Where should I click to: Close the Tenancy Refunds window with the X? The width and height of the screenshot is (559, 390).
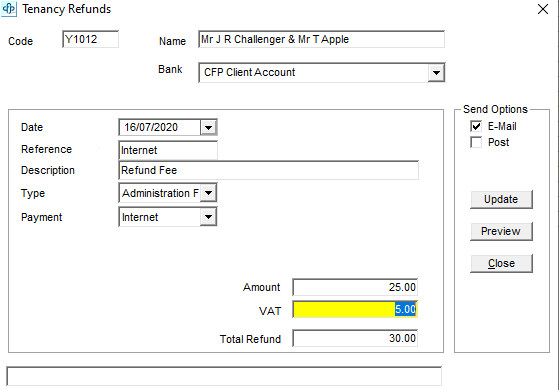click(x=543, y=9)
